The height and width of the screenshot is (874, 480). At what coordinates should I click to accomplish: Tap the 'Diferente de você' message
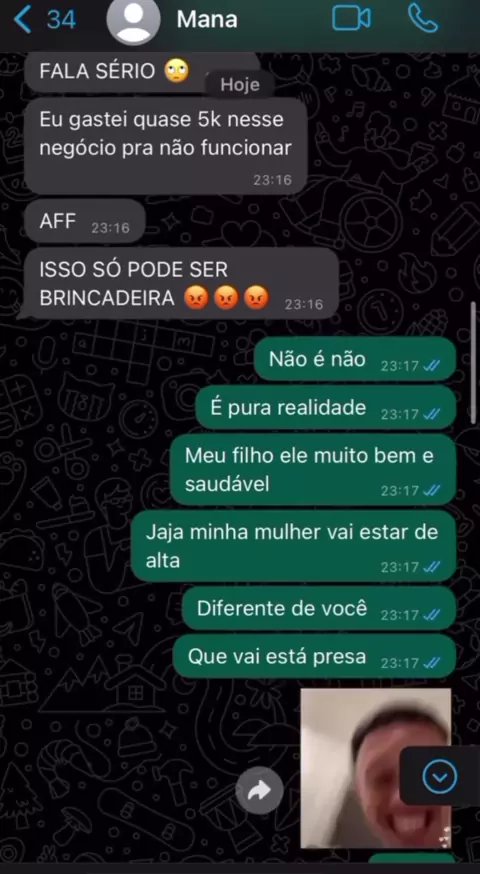click(319, 608)
